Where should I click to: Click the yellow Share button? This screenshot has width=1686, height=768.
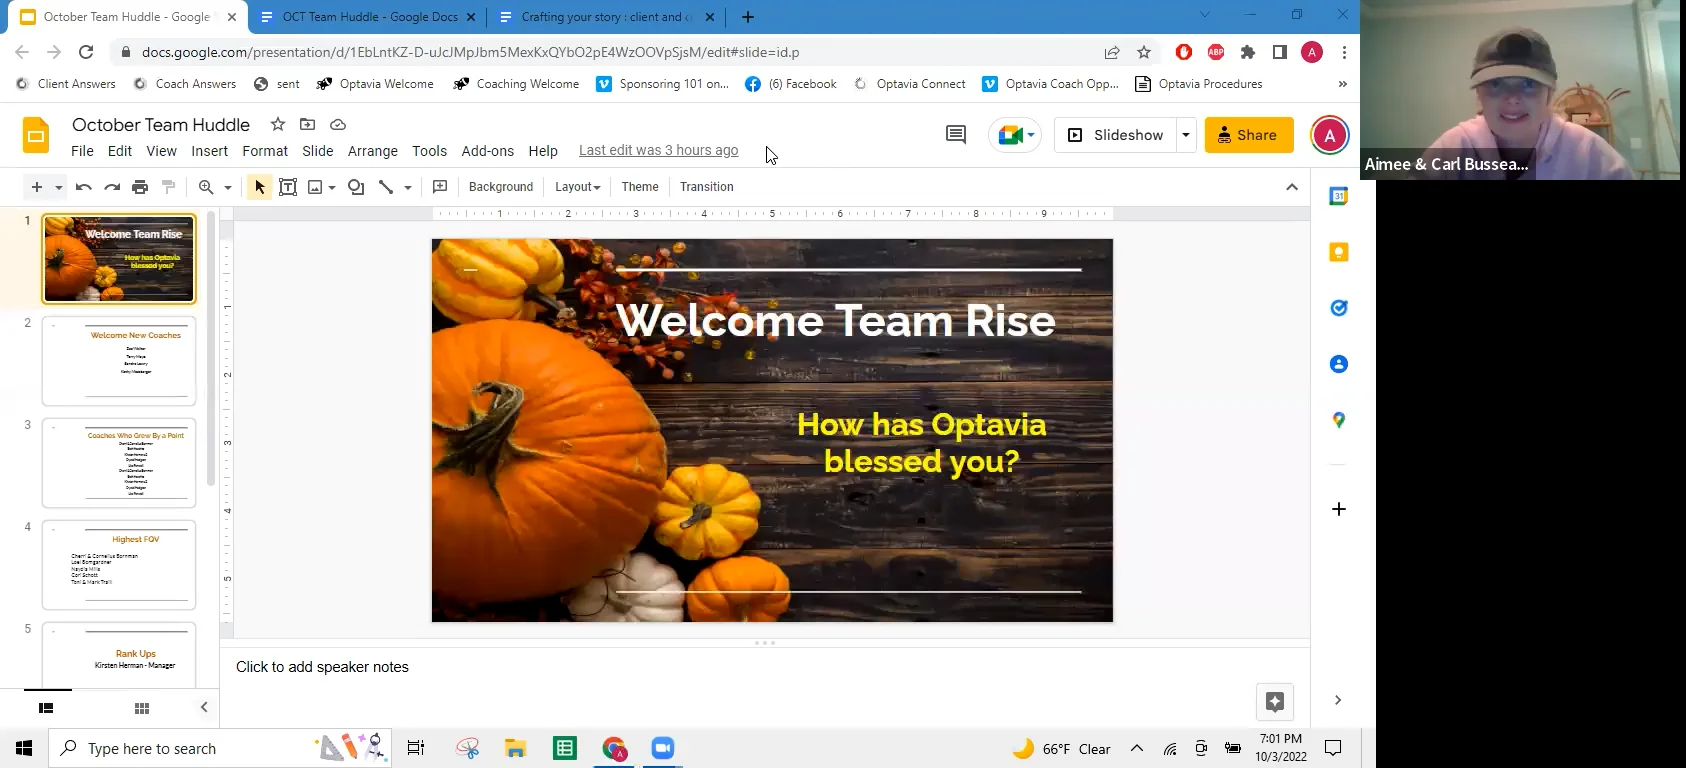(1249, 135)
